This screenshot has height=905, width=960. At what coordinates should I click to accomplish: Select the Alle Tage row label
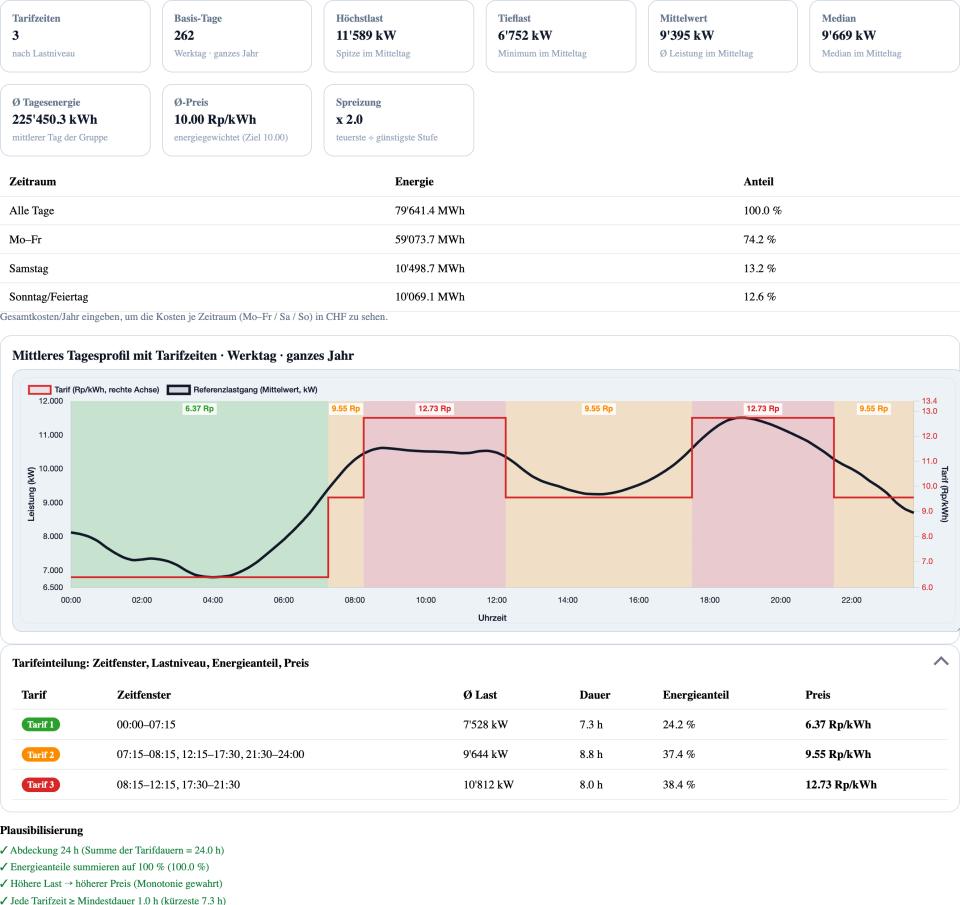(x=32, y=211)
